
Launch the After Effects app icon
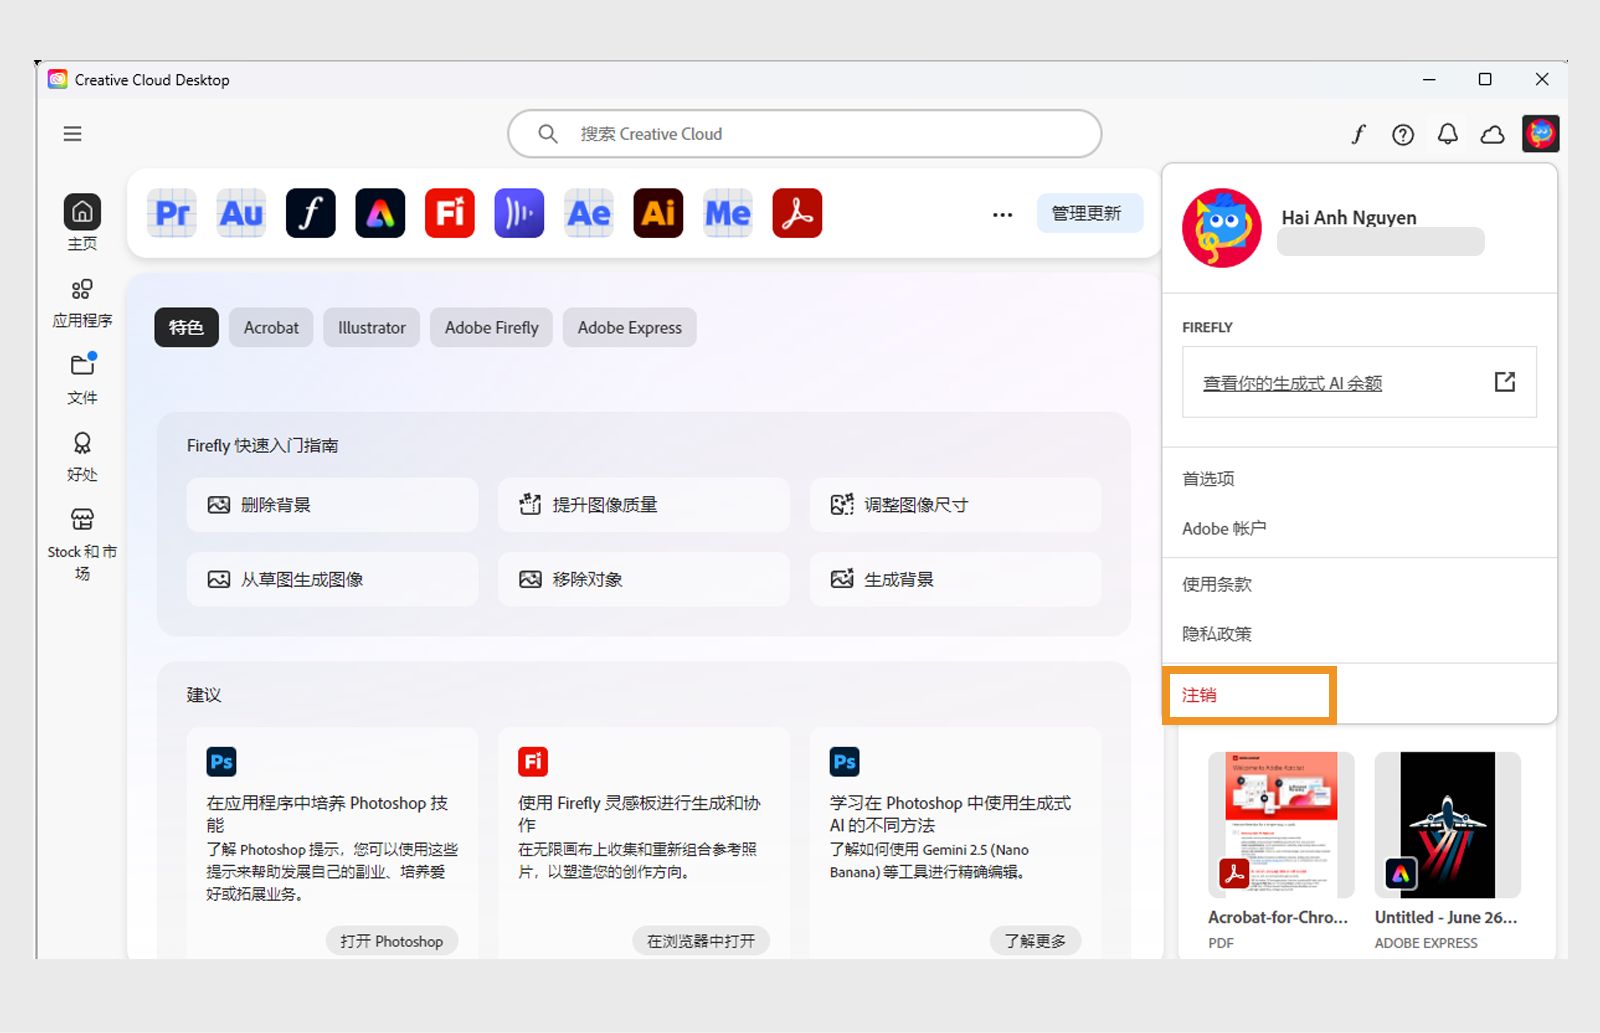pos(589,213)
